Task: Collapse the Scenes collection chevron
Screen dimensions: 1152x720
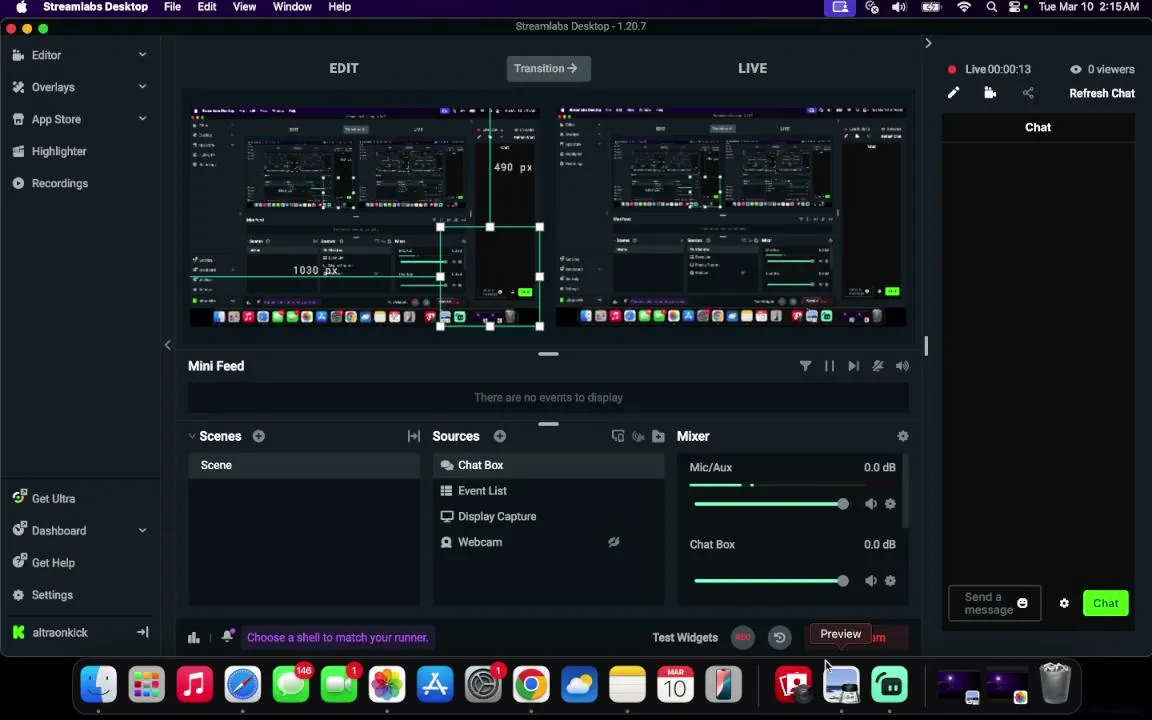Action: (192, 436)
